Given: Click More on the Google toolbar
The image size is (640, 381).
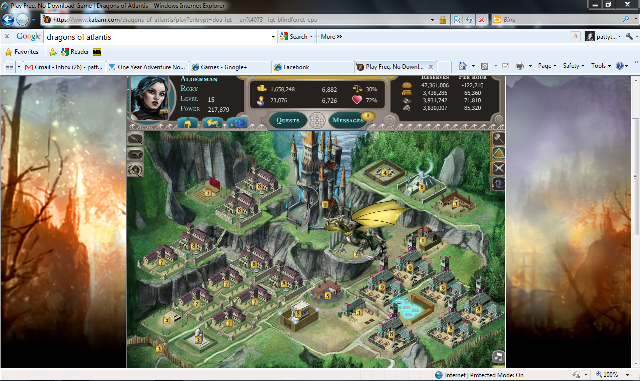Looking at the screenshot, I should (331, 37).
